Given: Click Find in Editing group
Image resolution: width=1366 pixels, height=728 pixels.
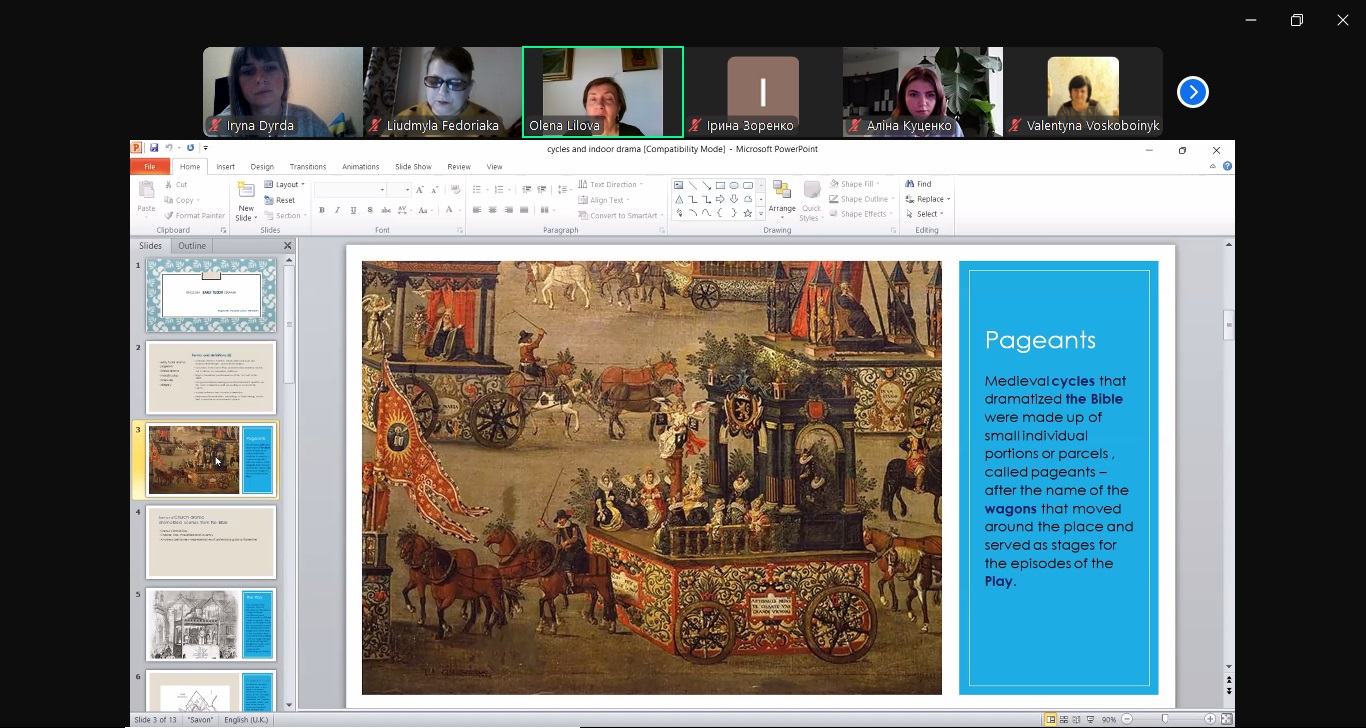Looking at the screenshot, I should pyautogui.click(x=918, y=184).
